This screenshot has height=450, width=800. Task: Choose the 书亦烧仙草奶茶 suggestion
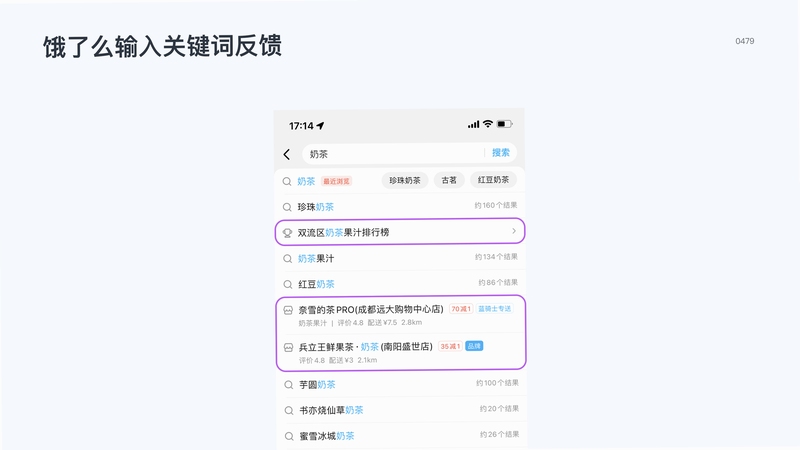coord(331,410)
